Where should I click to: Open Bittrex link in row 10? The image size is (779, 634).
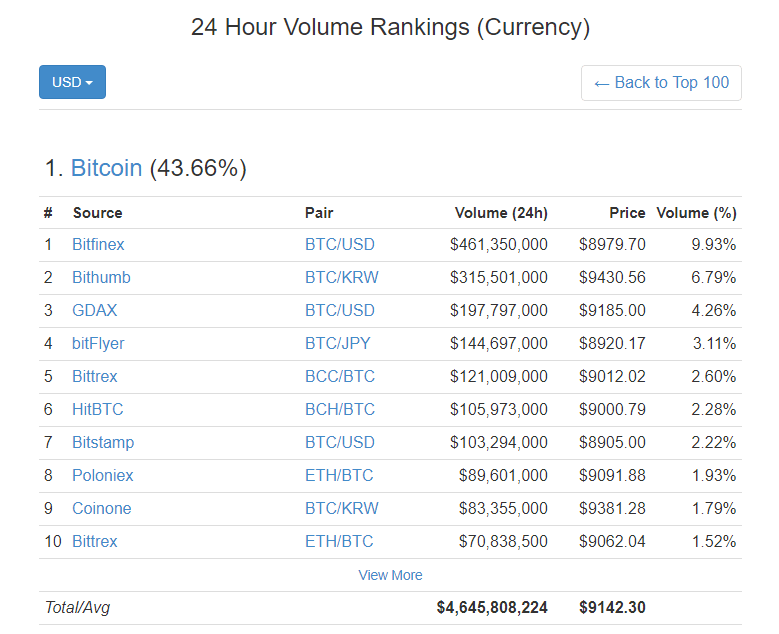[94, 541]
